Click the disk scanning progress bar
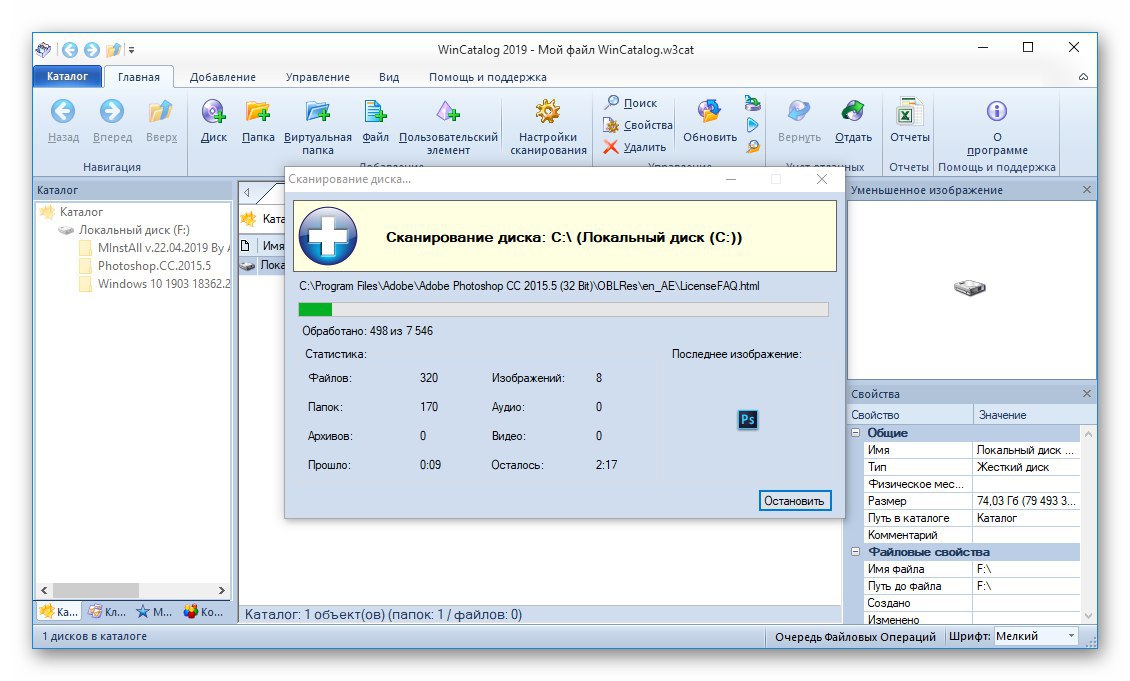Screen dimensions: 1130x681 [563, 310]
